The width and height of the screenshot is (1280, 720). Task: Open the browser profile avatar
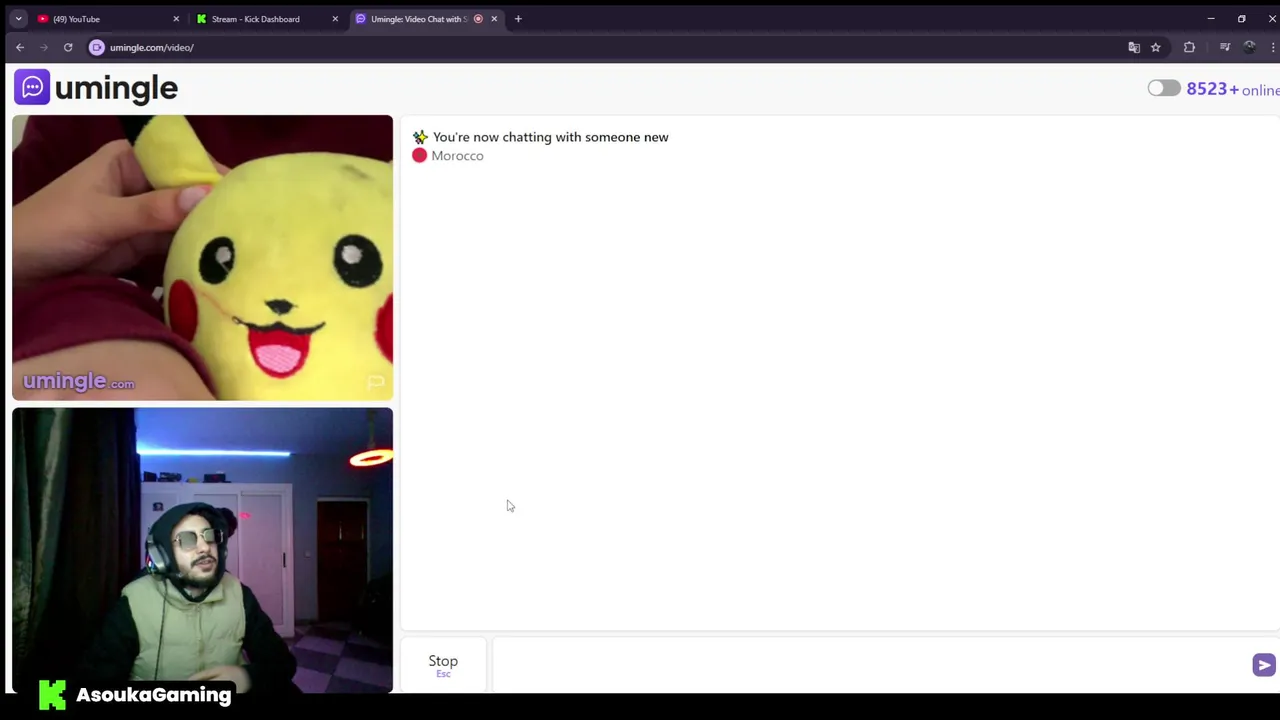coord(1249,47)
